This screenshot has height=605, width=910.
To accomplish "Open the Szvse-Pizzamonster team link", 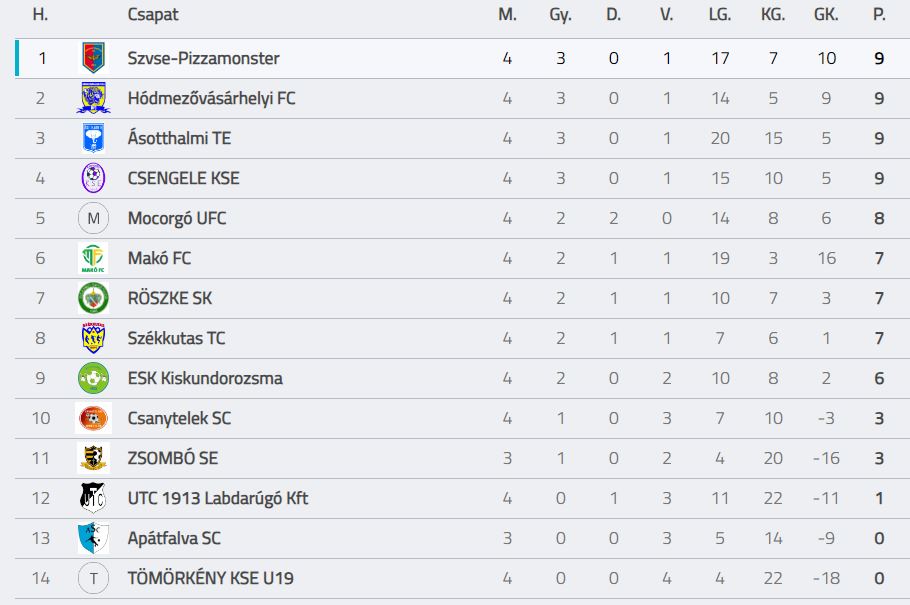I will (203, 58).
